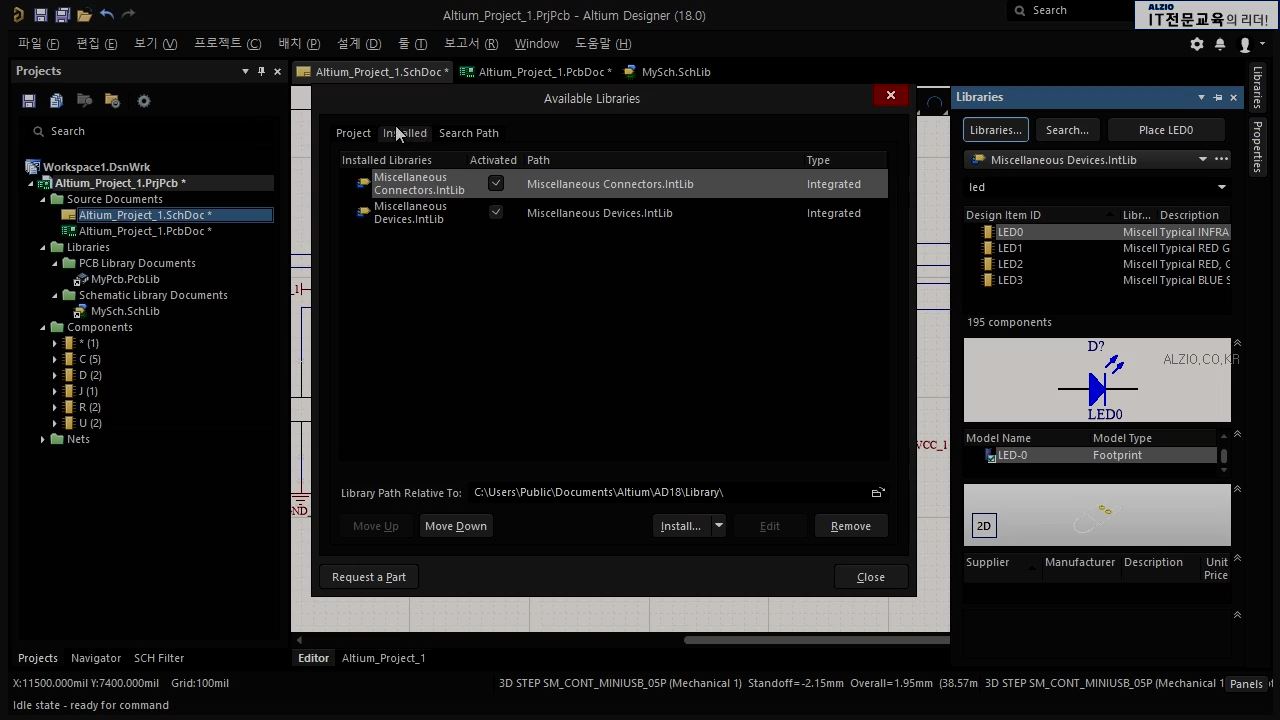Click the Install... button
This screenshot has height=720, width=1280.
click(x=681, y=526)
